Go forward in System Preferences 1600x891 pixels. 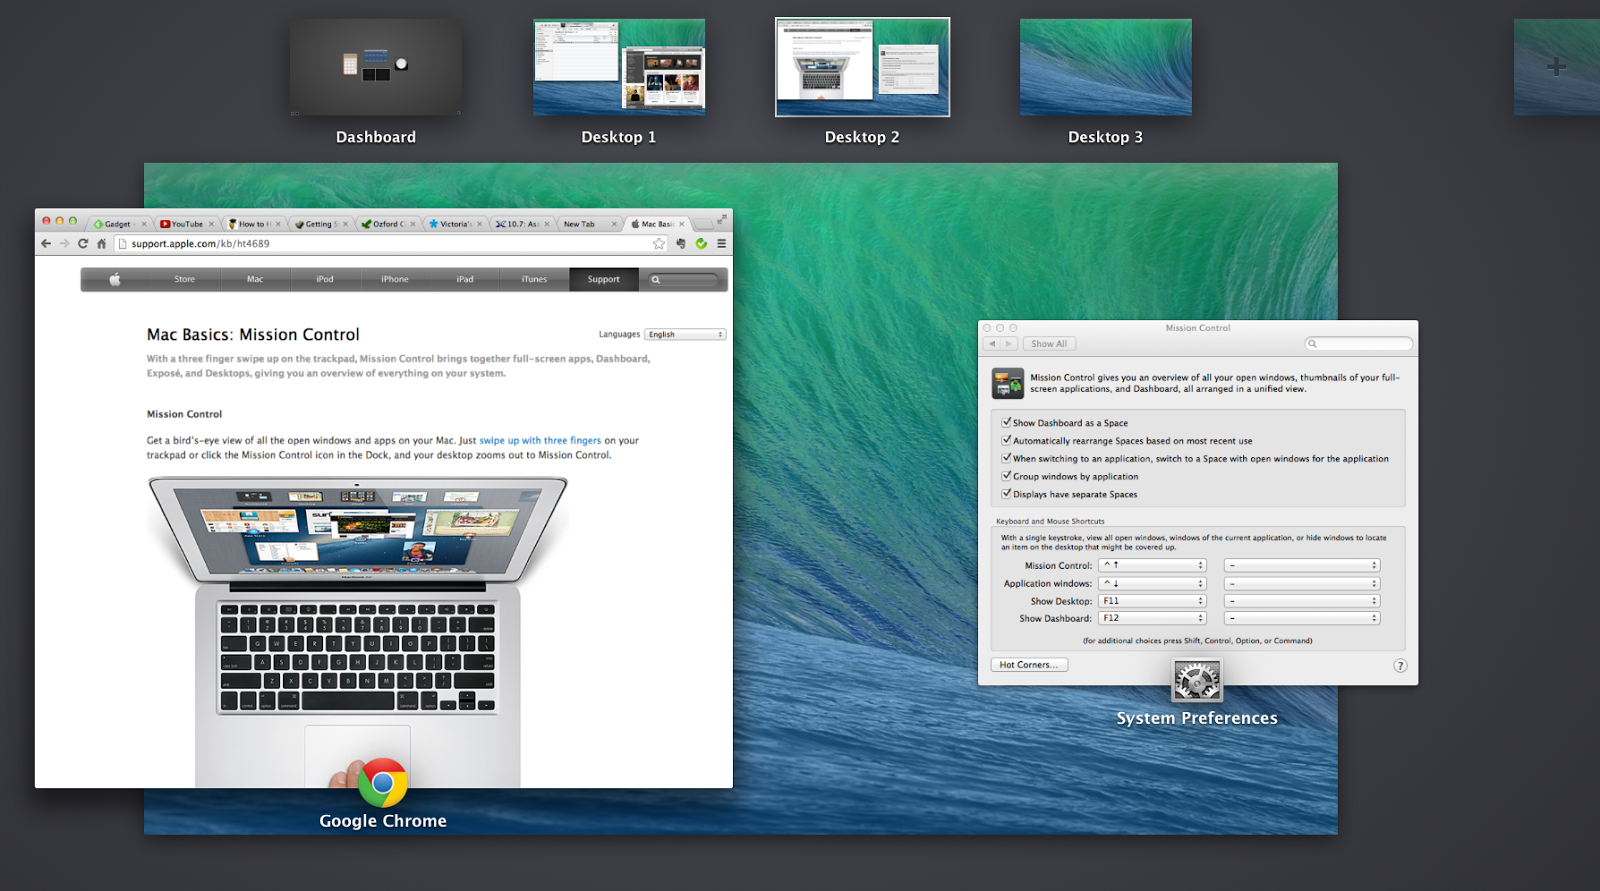tap(1009, 343)
